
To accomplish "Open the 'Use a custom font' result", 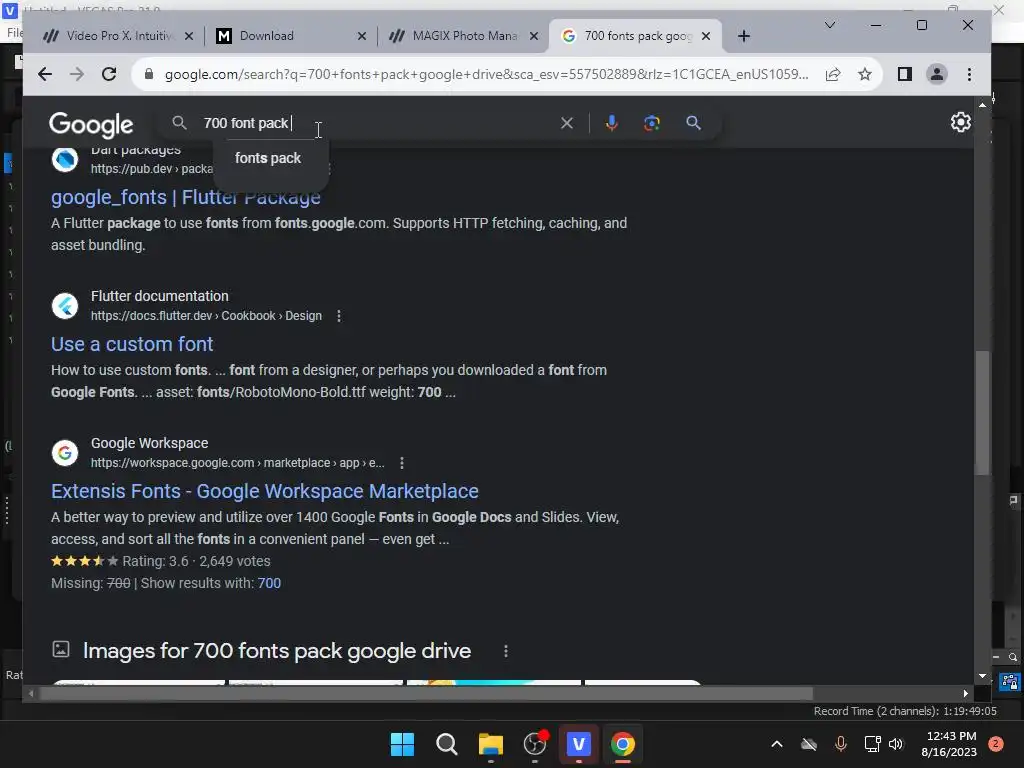I will coord(132,344).
